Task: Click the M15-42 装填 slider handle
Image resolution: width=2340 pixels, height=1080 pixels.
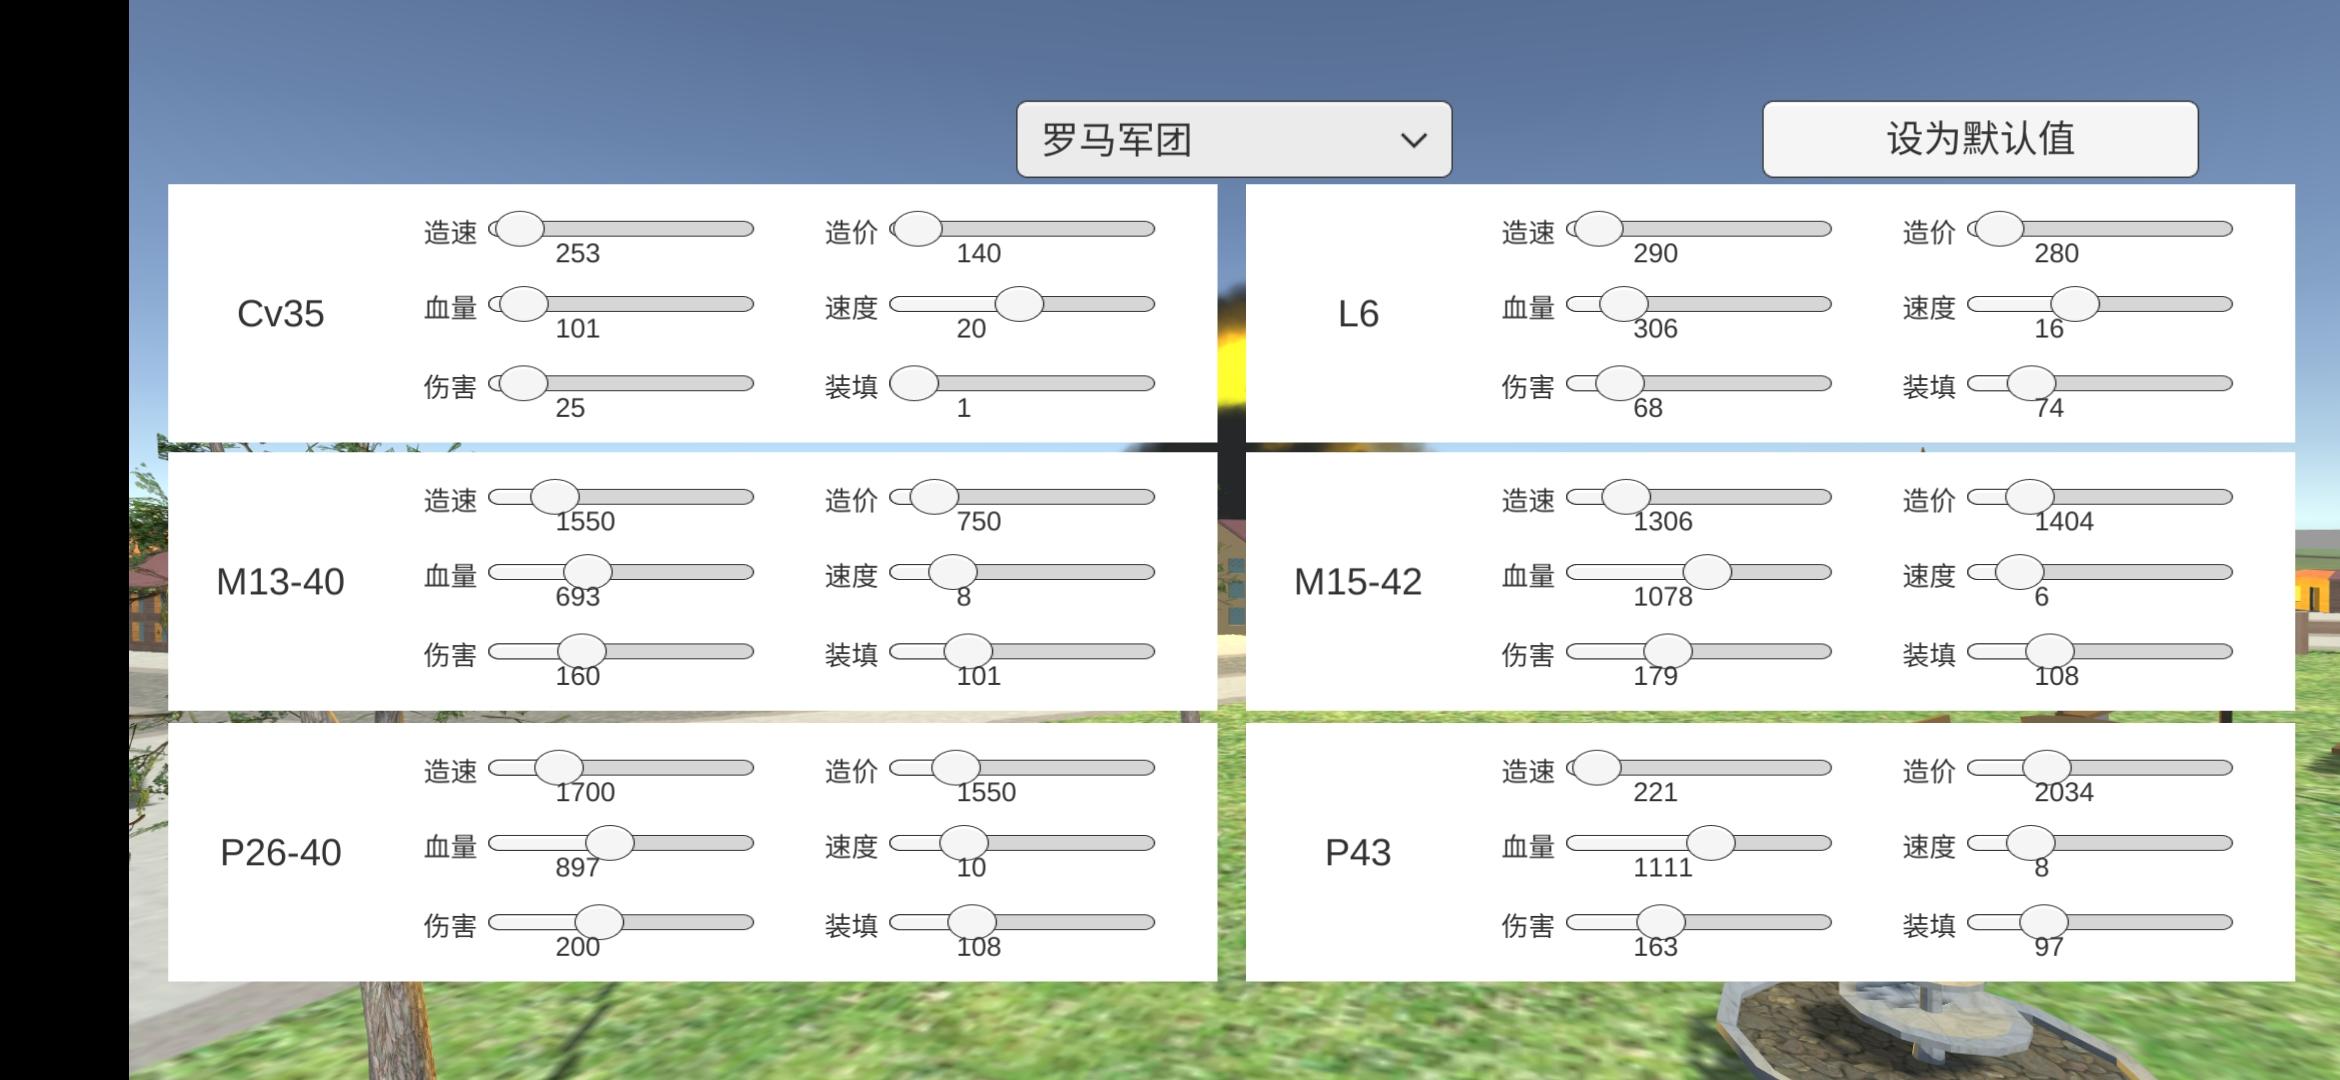Action: [x=2050, y=651]
